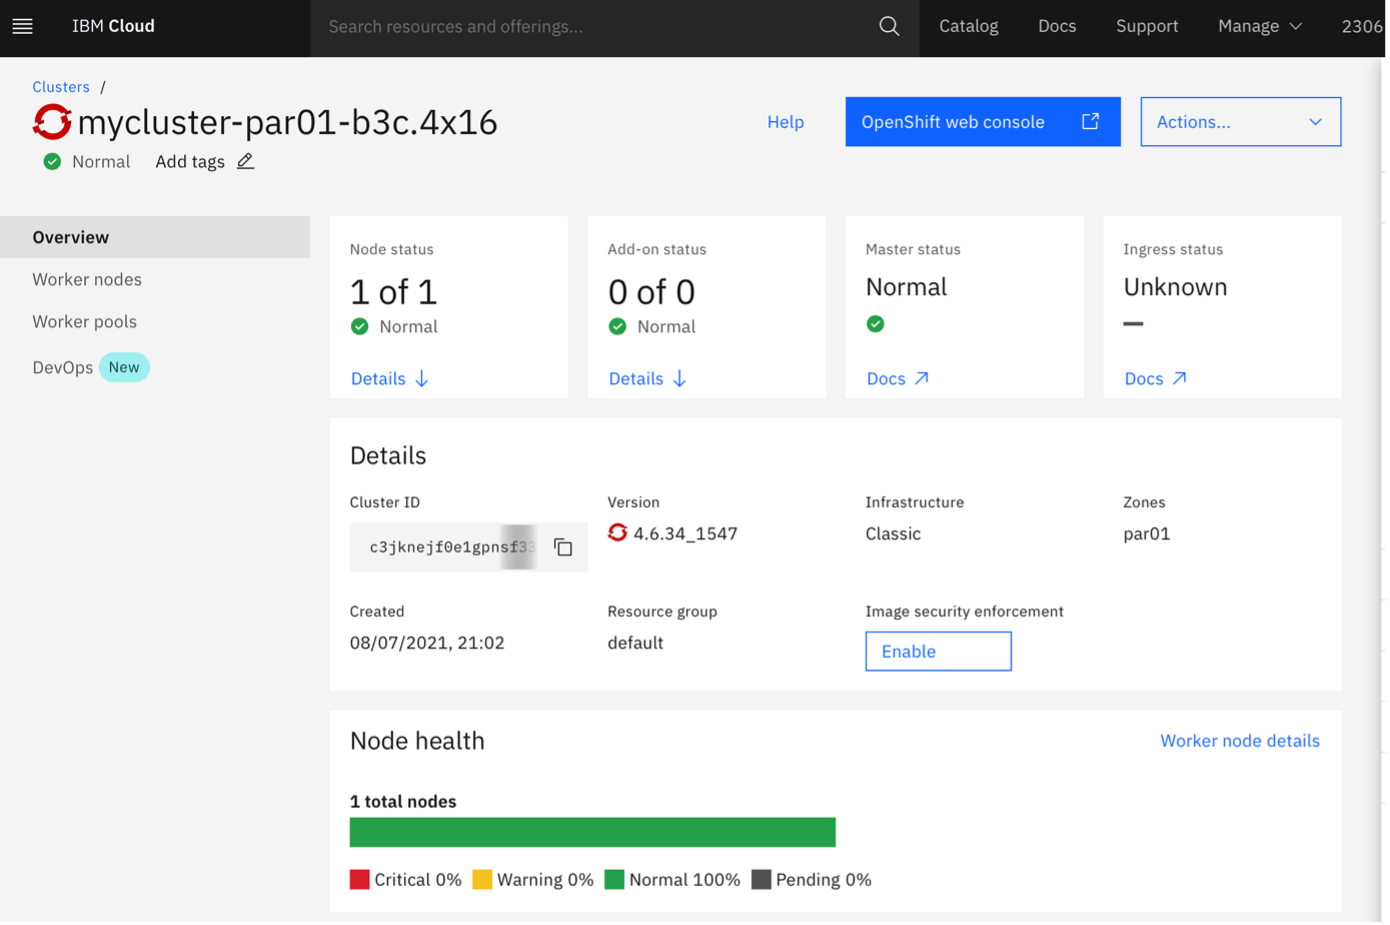Click the OpenShift version icon near 4.6.34_1547
The height and width of the screenshot is (925, 1390).
(x=617, y=533)
